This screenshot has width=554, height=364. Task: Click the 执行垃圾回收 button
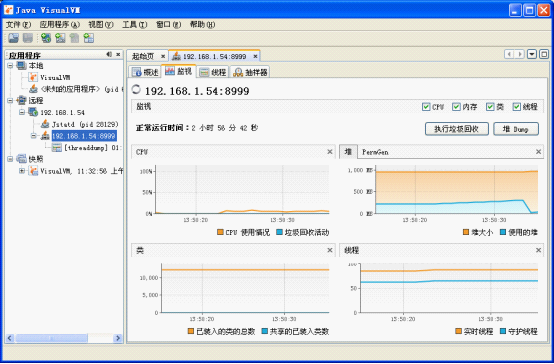coord(456,129)
